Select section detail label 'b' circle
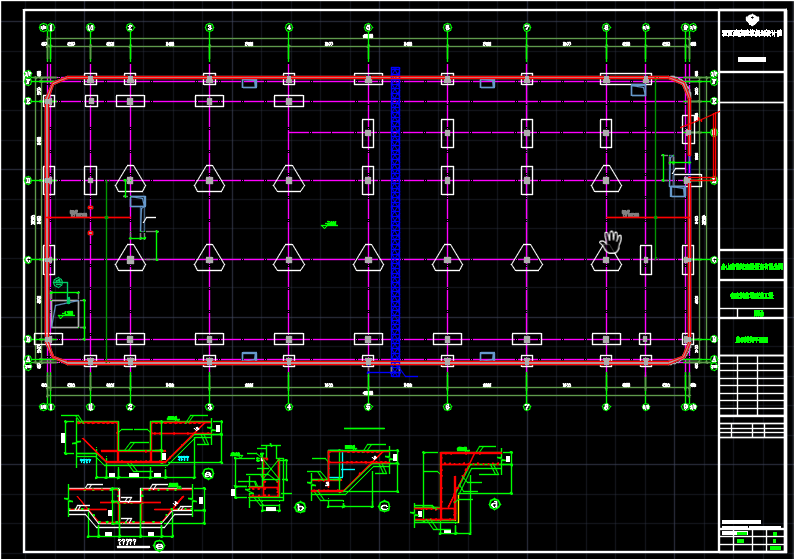 (300, 507)
